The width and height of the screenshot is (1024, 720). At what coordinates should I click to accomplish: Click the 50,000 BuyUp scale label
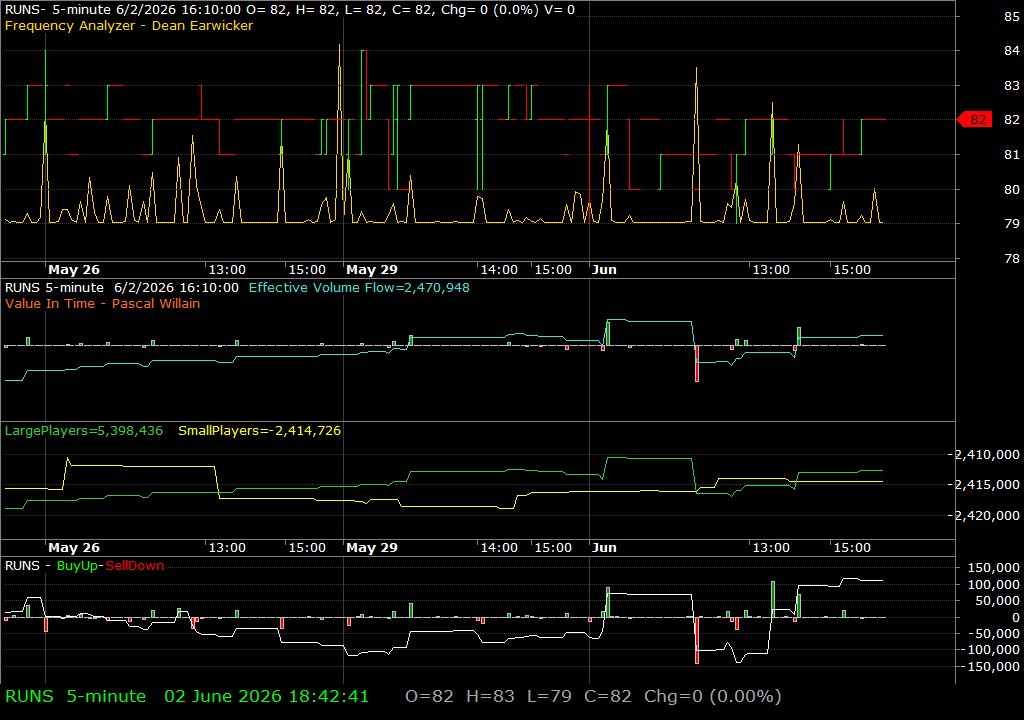[x=997, y=600]
